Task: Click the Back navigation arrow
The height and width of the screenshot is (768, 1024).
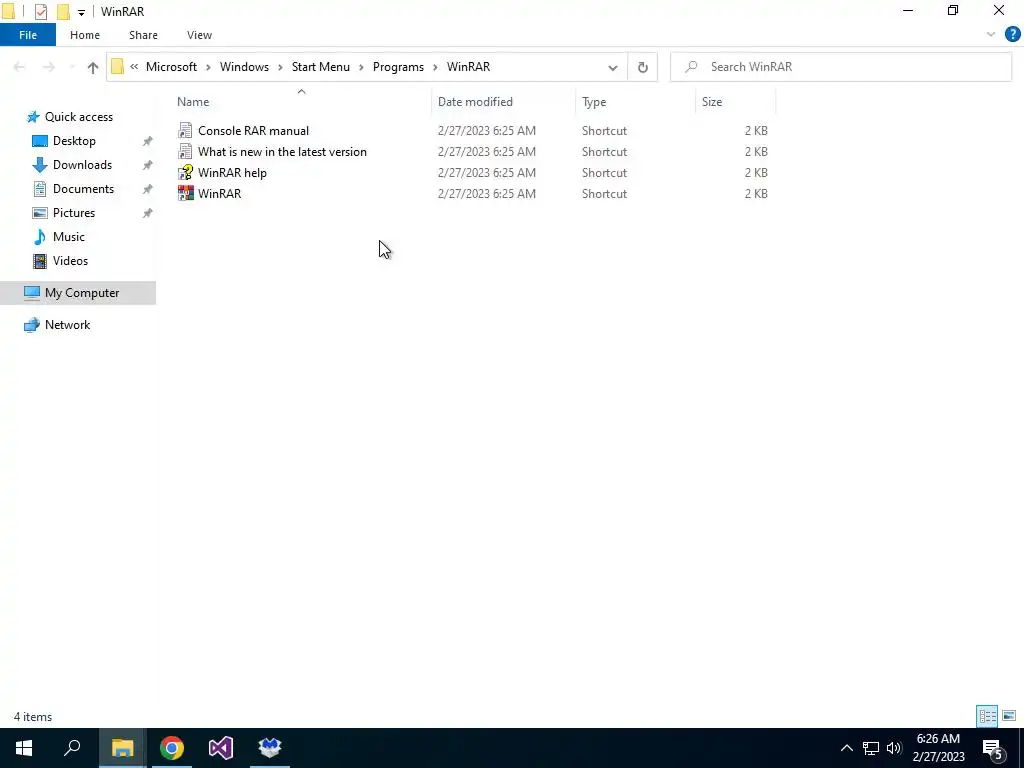Action: (x=19, y=67)
